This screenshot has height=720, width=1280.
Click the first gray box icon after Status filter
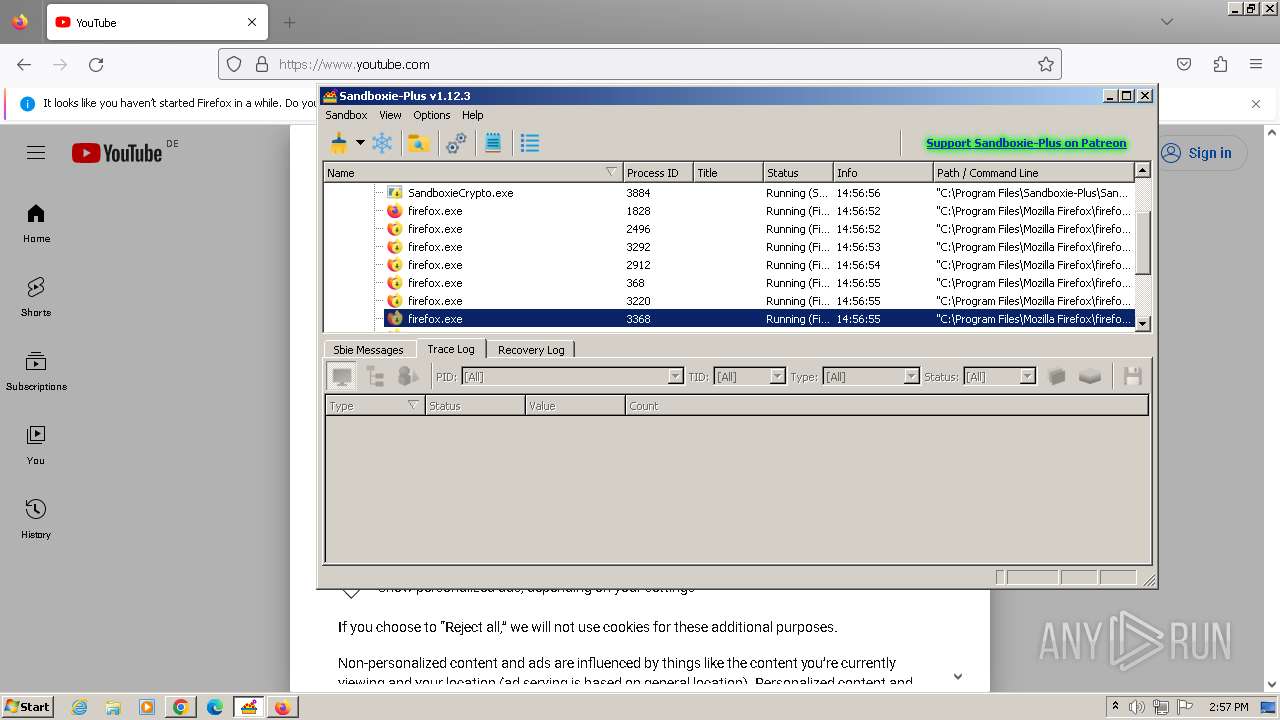point(1057,377)
